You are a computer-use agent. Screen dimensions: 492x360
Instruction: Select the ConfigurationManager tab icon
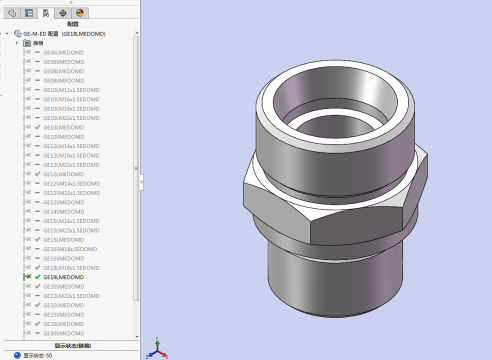pyautogui.click(x=46, y=13)
